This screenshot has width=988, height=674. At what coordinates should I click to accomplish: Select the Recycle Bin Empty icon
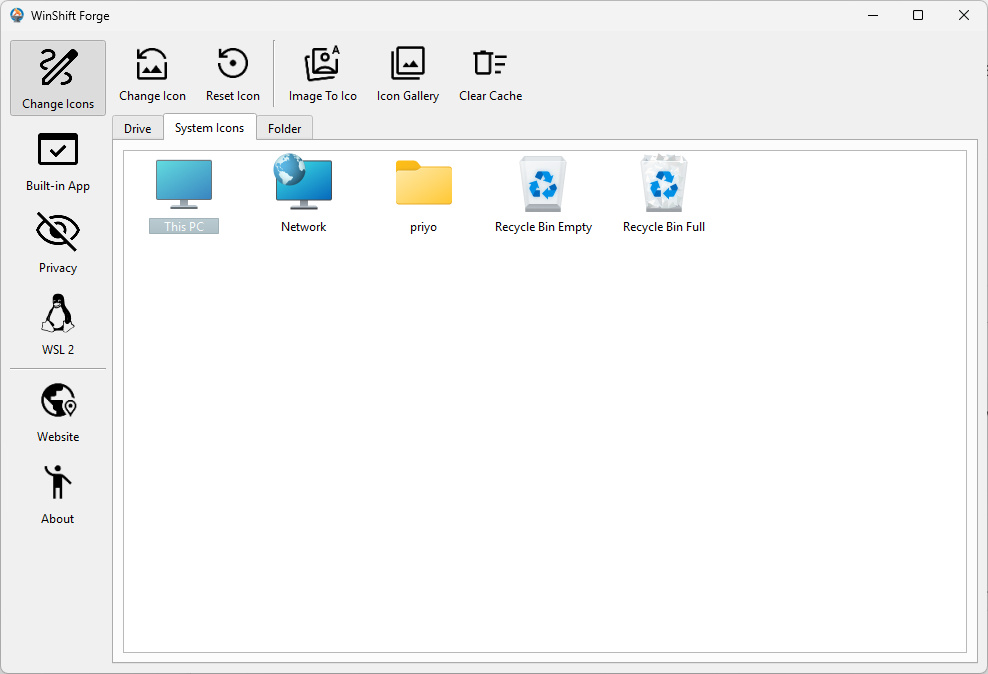(x=543, y=195)
